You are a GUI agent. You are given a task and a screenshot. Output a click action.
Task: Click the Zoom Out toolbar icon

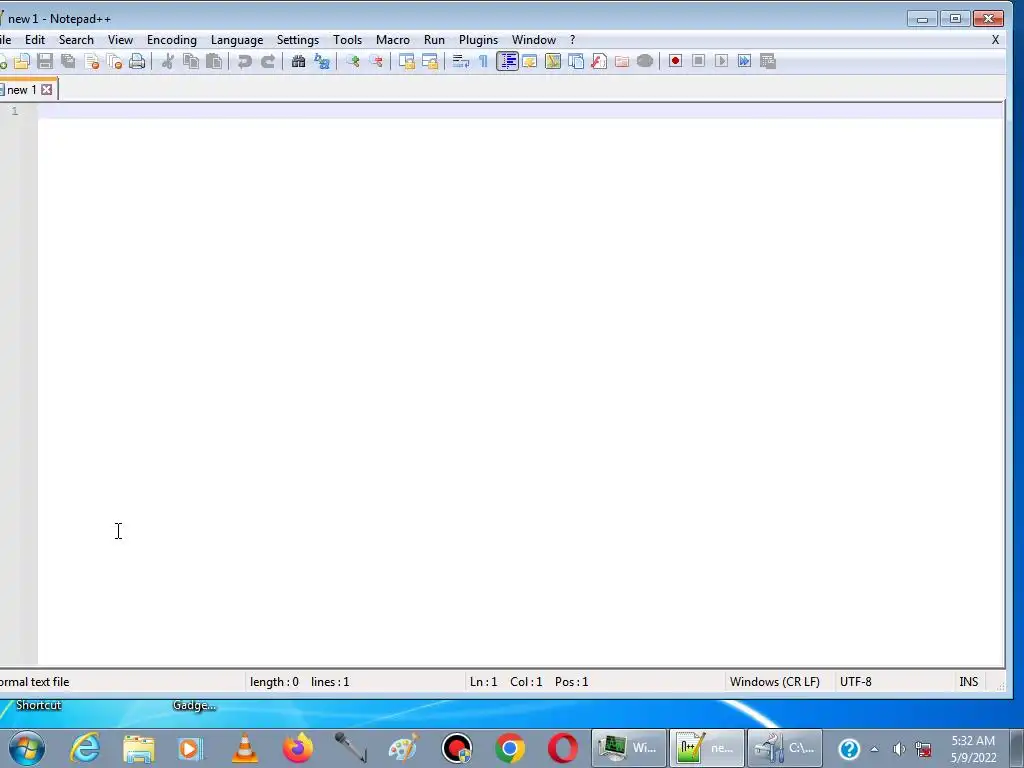376,61
